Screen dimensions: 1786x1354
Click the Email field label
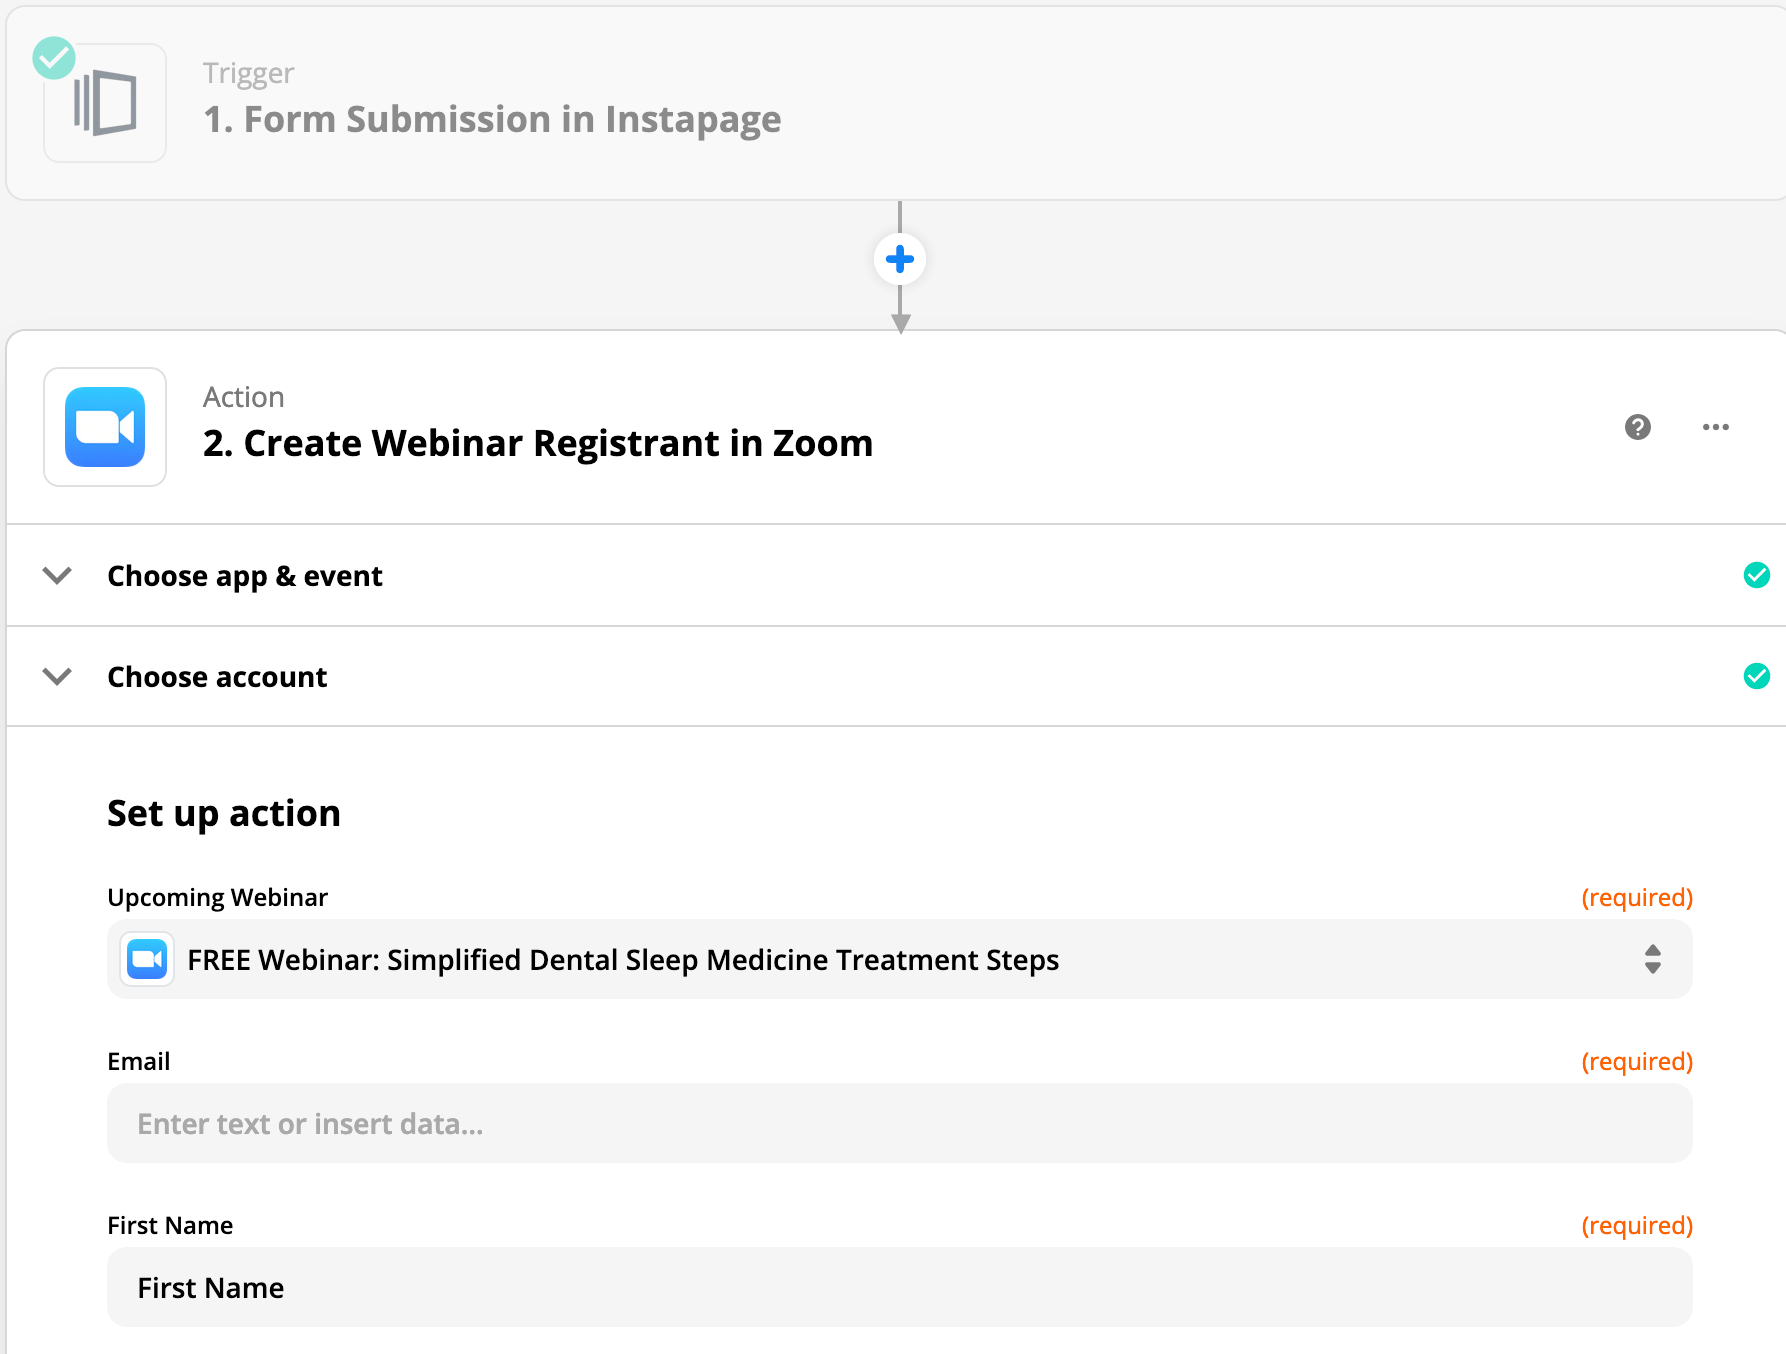point(139,1061)
